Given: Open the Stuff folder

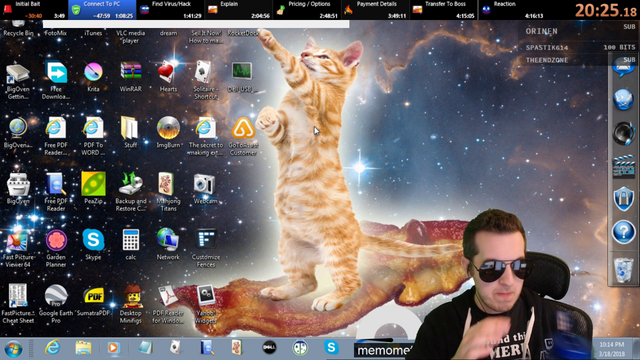Looking at the screenshot, I should (x=130, y=128).
